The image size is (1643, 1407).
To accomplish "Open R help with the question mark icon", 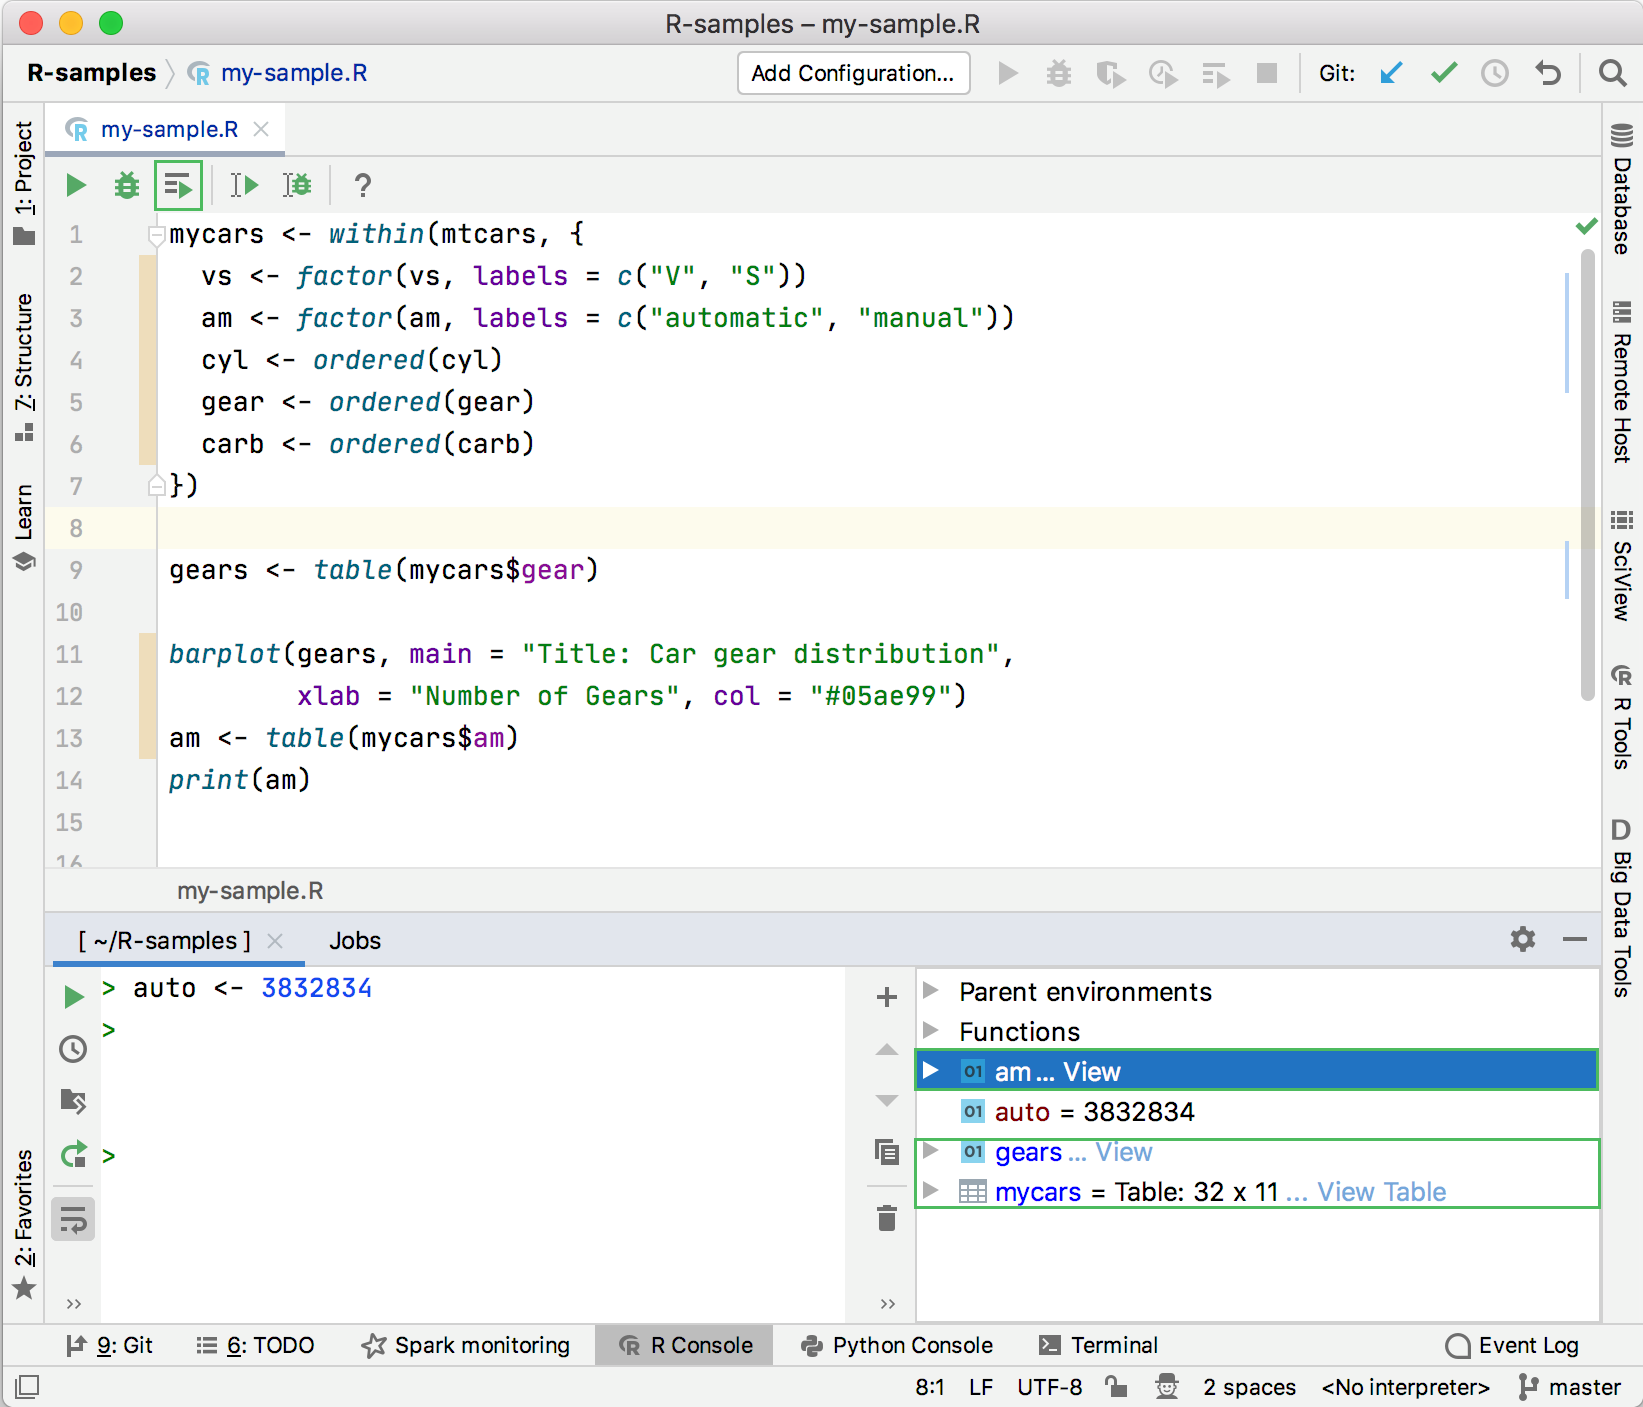I will tap(362, 185).
